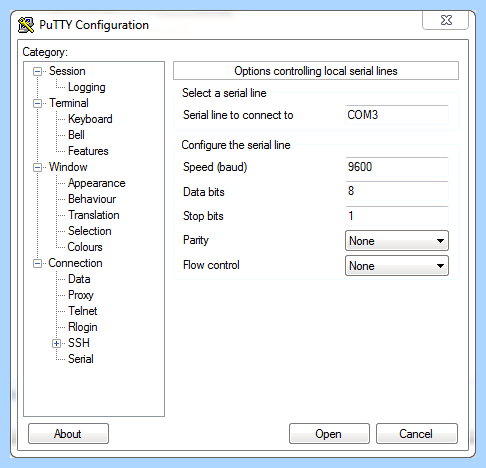The image size is (486, 468).
Task: Open the Flow control dropdown
Action: (397, 266)
